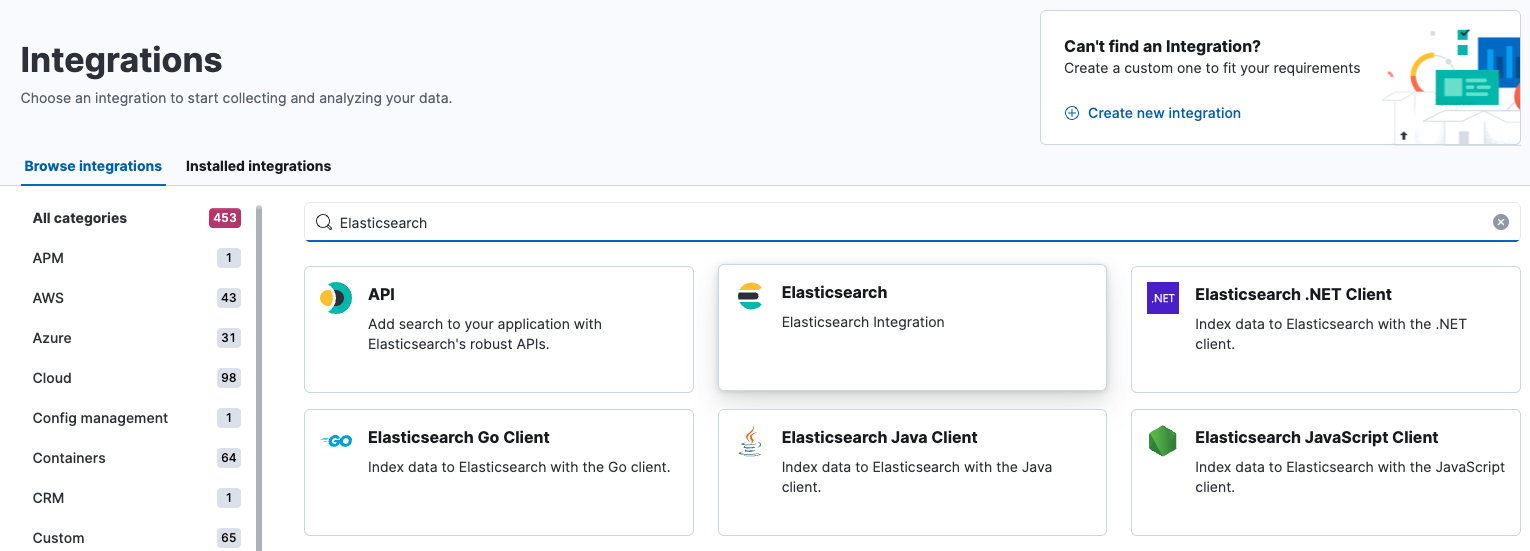The image size is (1530, 551).
Task: Open the Elasticsearch .NET Client card title
Action: (x=1293, y=294)
